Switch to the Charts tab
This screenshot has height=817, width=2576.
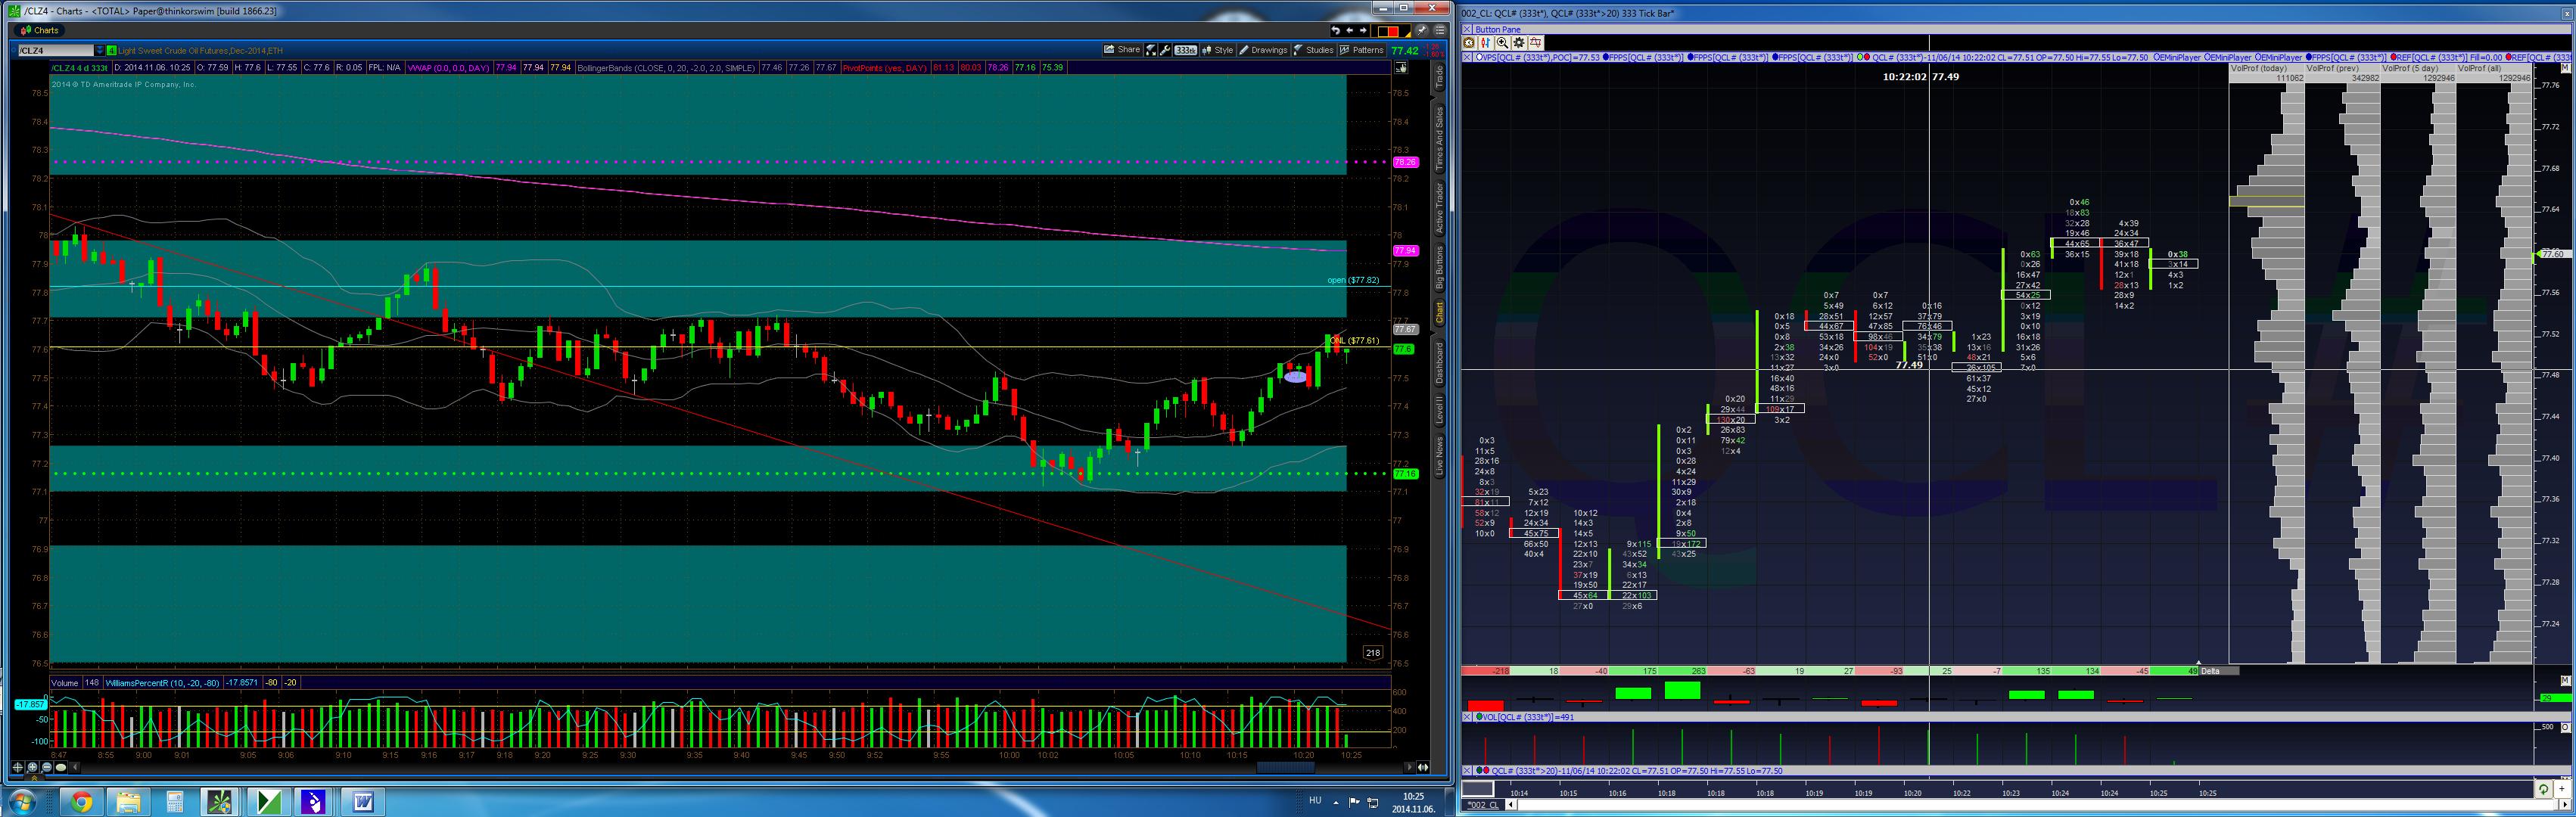coord(40,30)
